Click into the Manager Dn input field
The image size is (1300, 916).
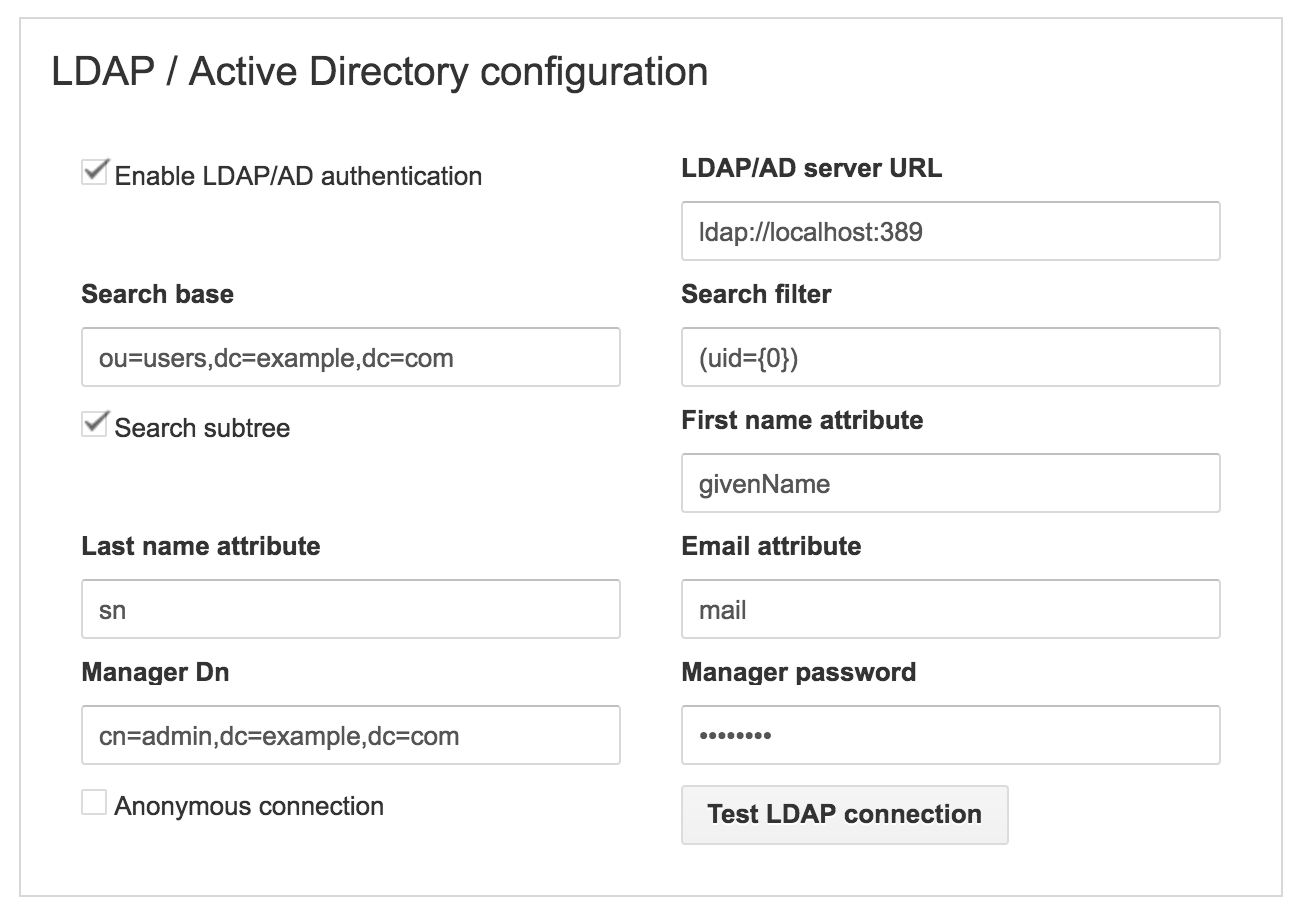click(x=350, y=735)
